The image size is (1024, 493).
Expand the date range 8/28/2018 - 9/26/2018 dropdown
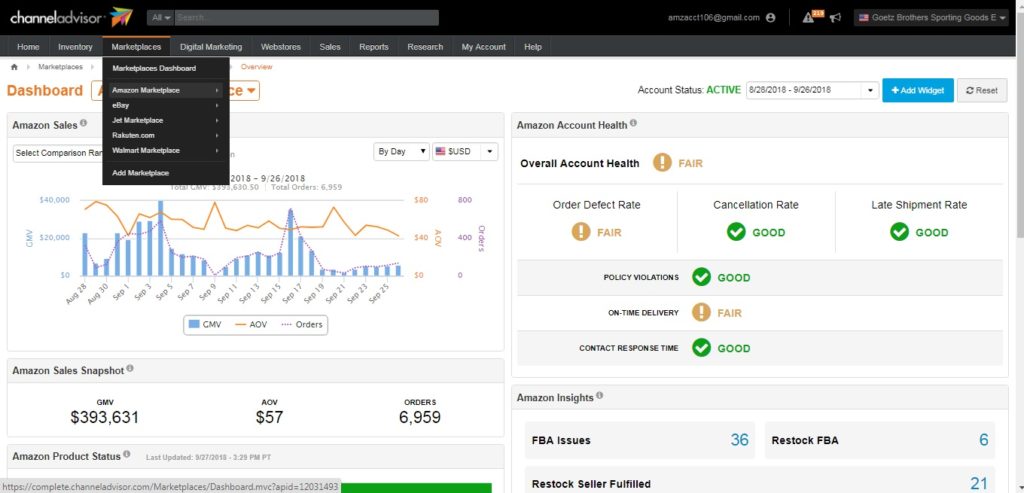coord(811,90)
